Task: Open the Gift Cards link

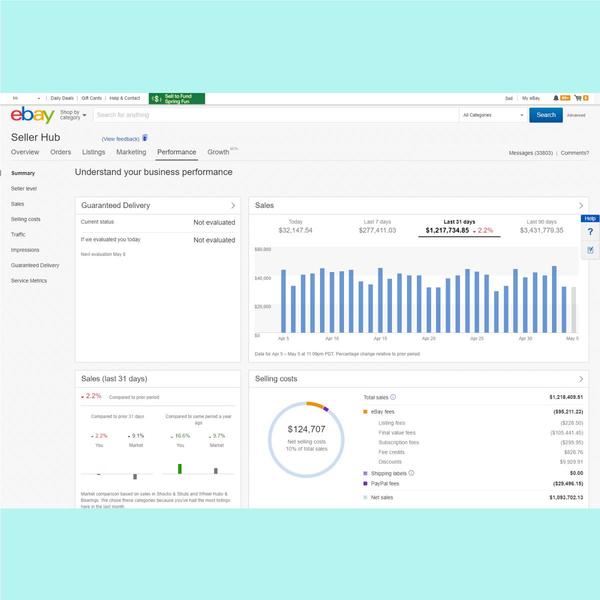Action: point(92,98)
